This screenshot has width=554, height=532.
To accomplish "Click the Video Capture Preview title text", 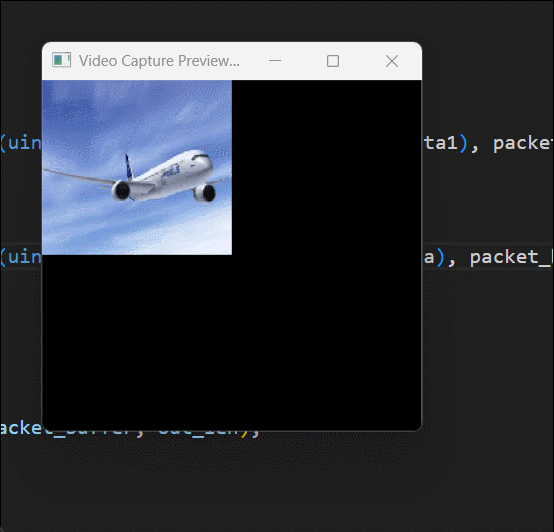I will pos(159,61).
